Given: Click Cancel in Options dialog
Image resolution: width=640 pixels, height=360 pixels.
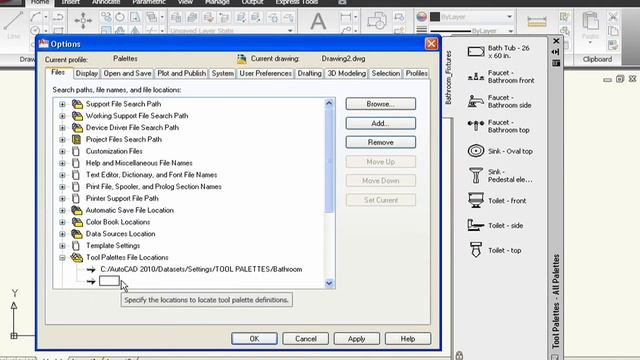Looking at the screenshot, I should pos(306,339).
